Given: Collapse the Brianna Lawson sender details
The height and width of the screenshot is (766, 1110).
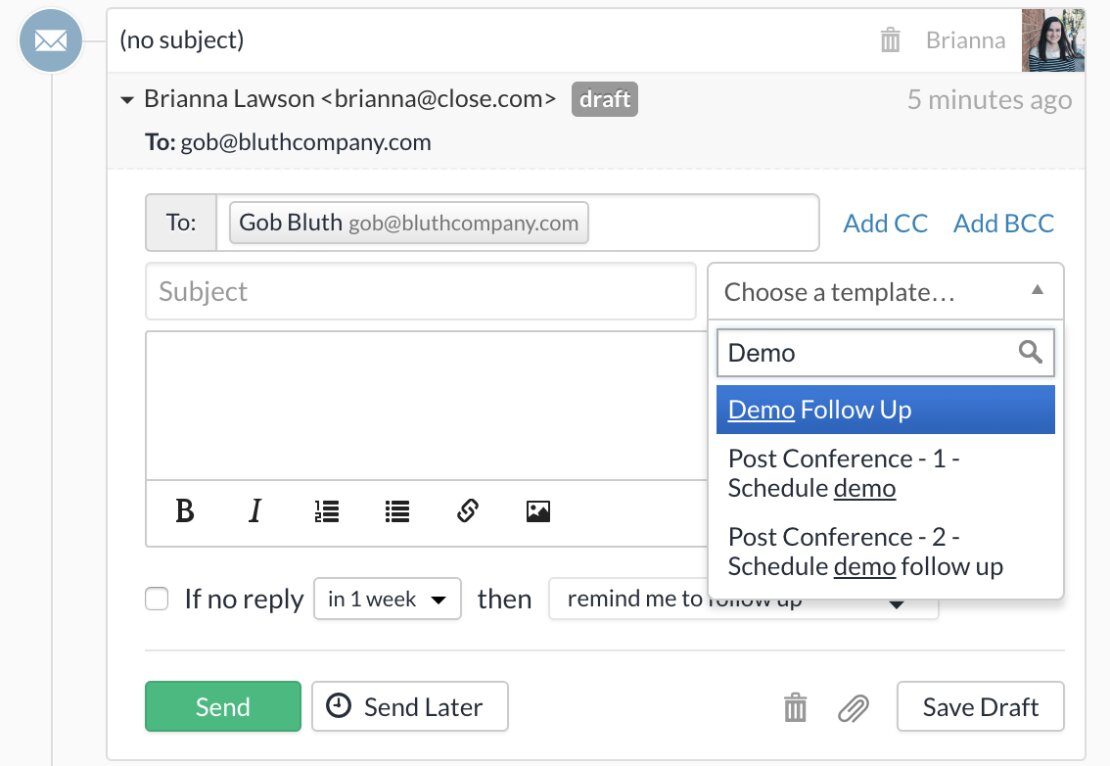Looking at the screenshot, I should [127, 100].
